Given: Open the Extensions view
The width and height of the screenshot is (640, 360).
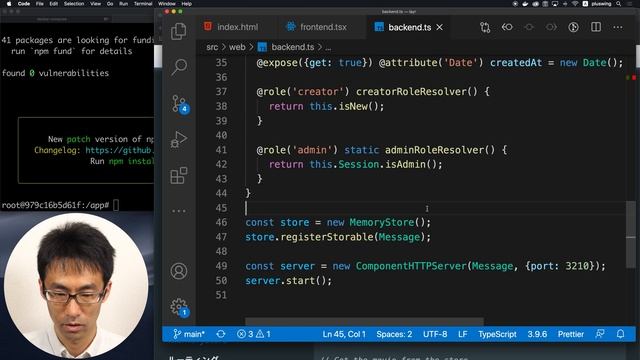Looking at the screenshot, I should [x=179, y=176].
